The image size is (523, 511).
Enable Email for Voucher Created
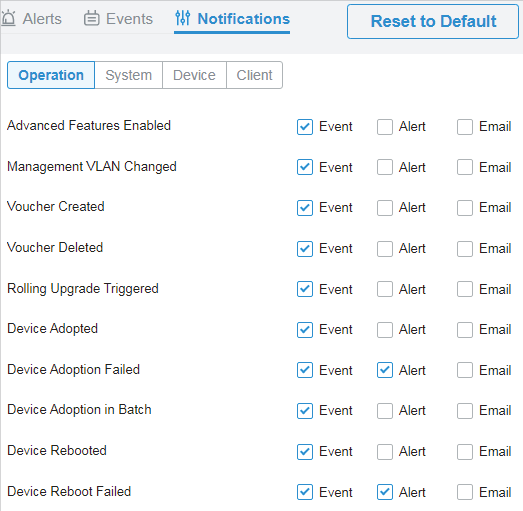(465, 208)
